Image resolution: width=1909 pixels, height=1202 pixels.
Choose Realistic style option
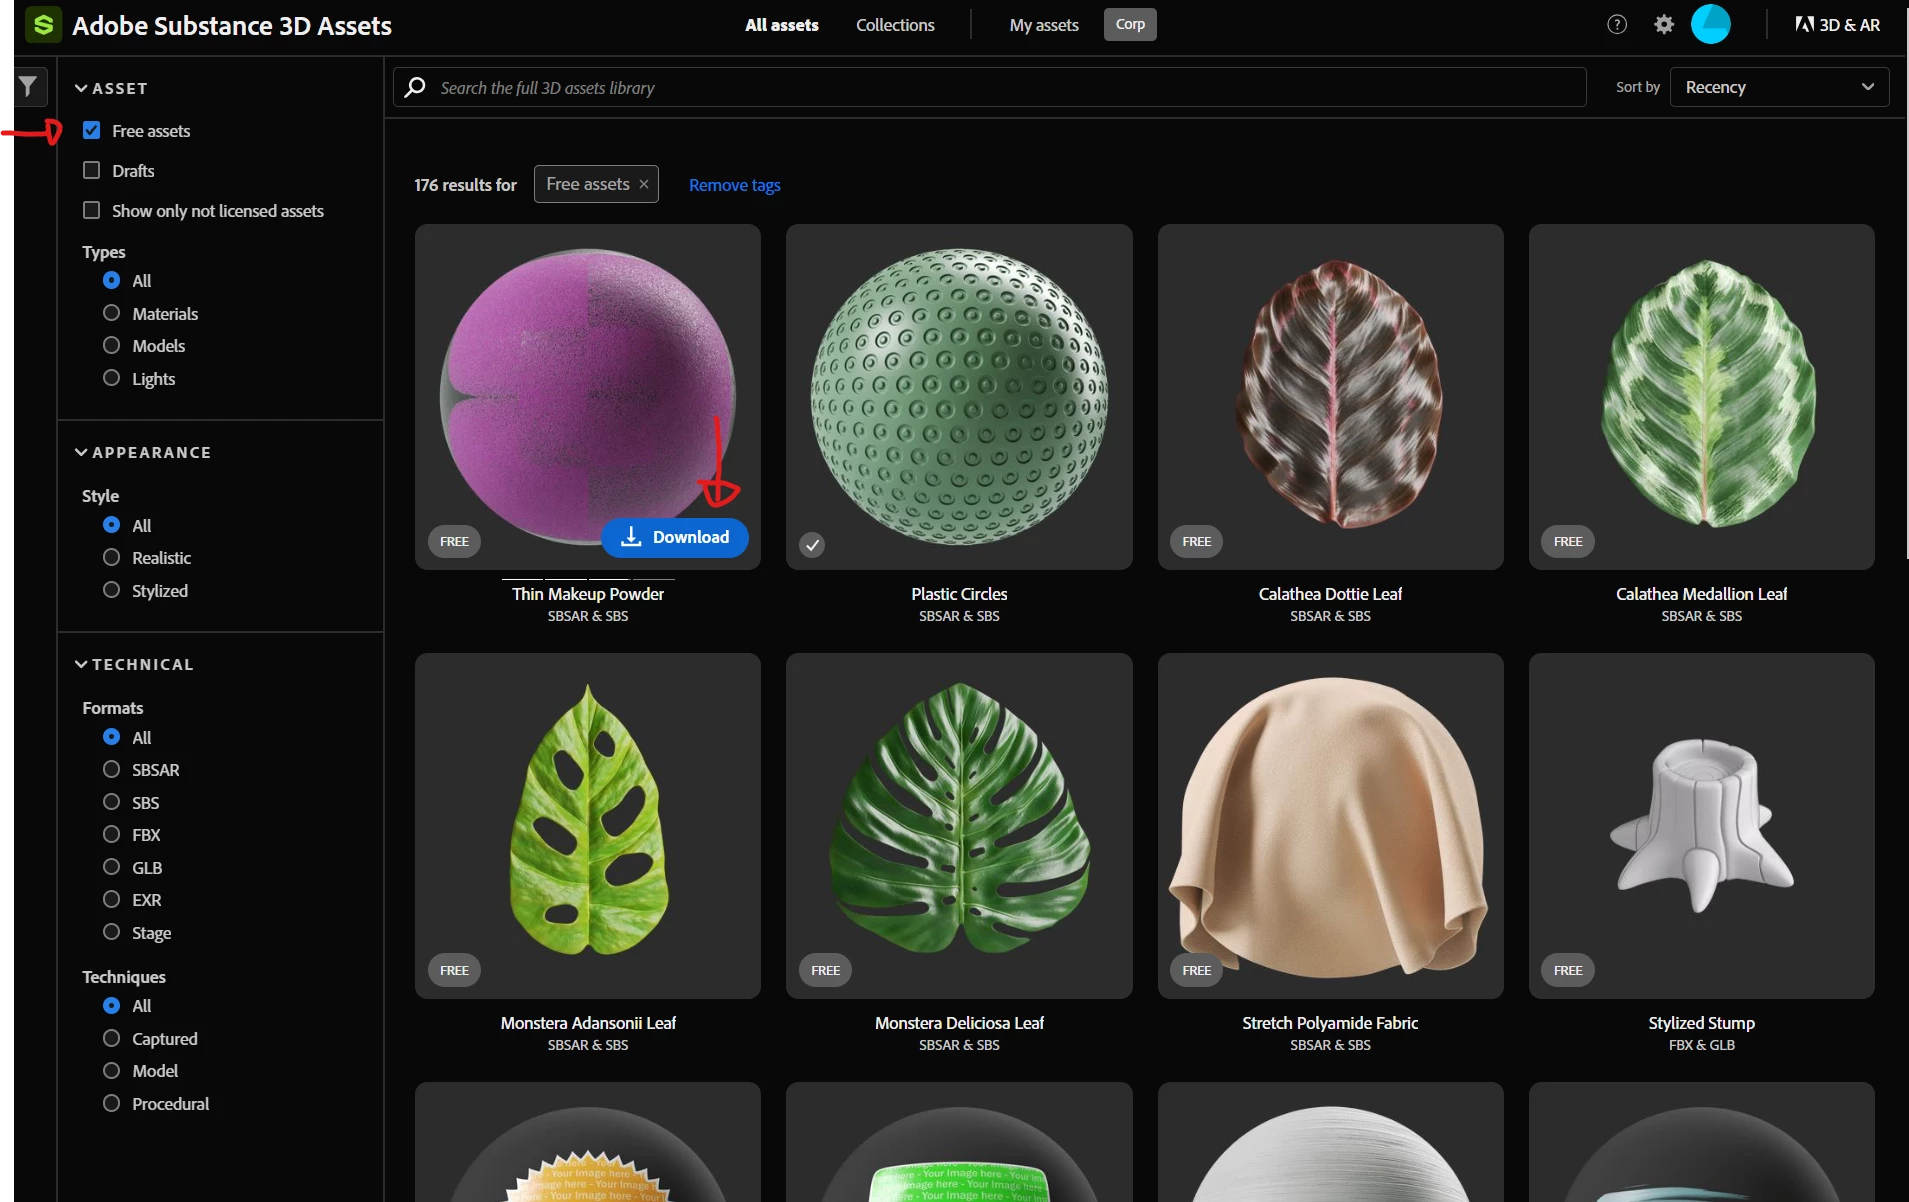point(111,557)
